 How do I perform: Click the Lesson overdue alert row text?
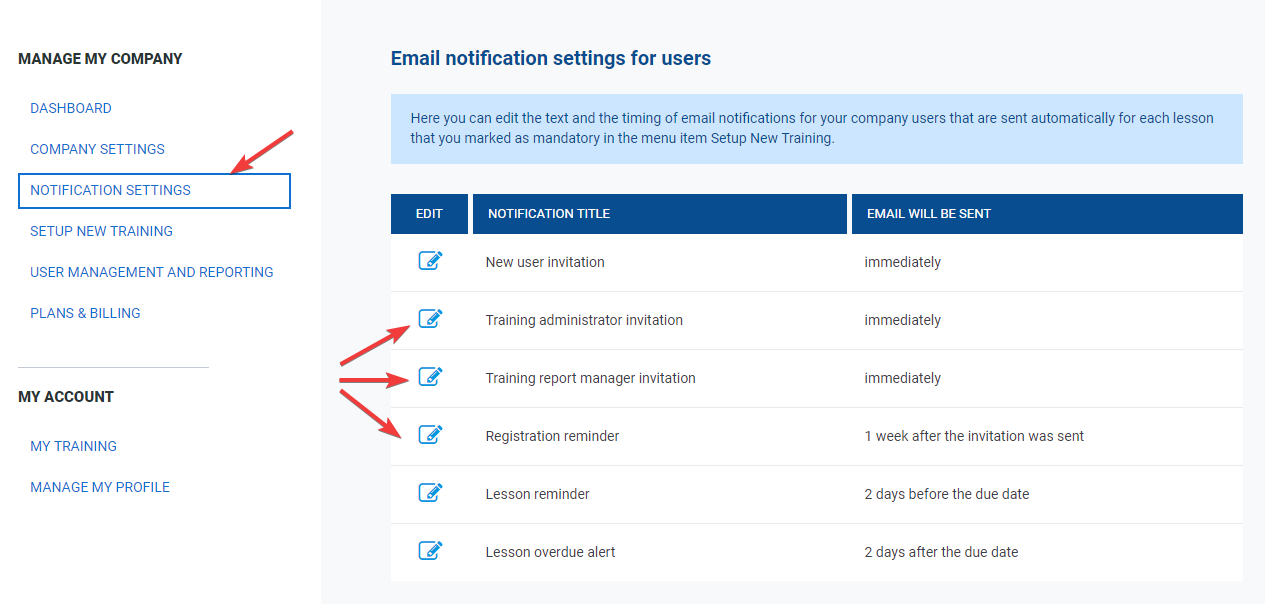coord(549,551)
